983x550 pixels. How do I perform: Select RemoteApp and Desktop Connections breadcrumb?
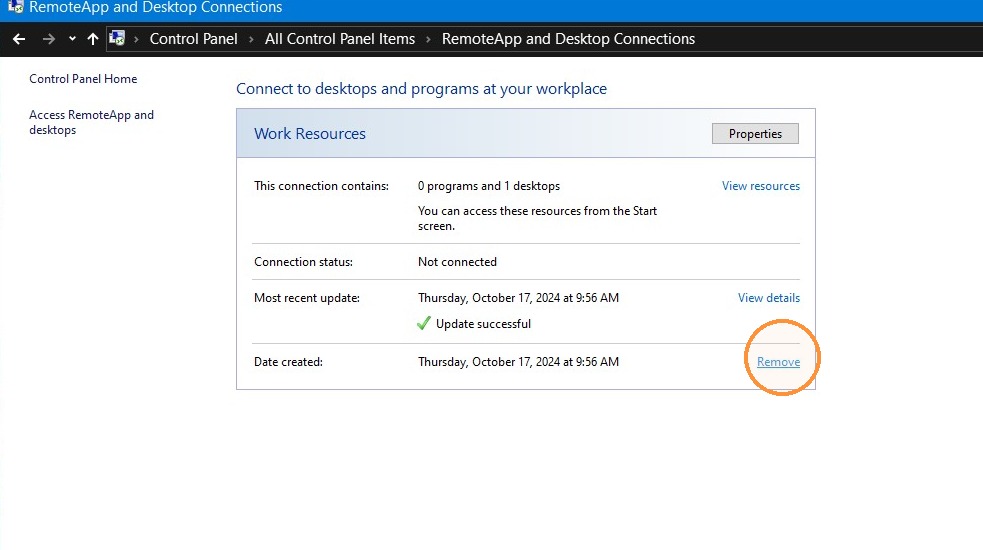pyautogui.click(x=568, y=39)
